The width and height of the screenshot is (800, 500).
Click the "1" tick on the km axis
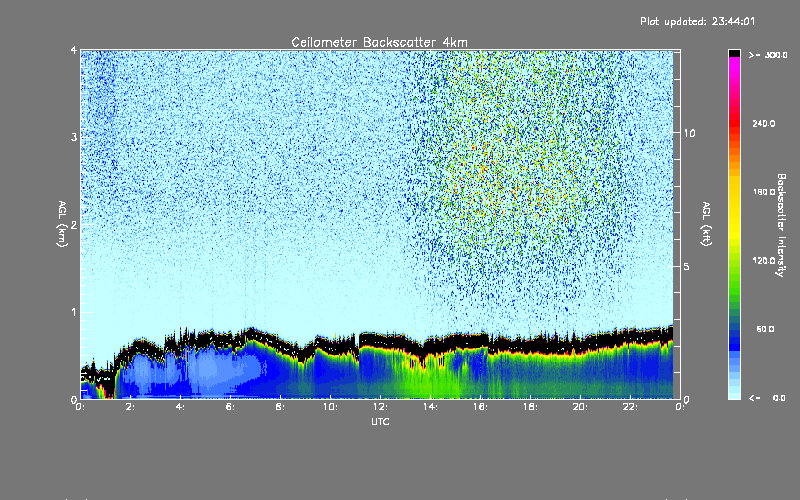pyautogui.click(x=74, y=312)
